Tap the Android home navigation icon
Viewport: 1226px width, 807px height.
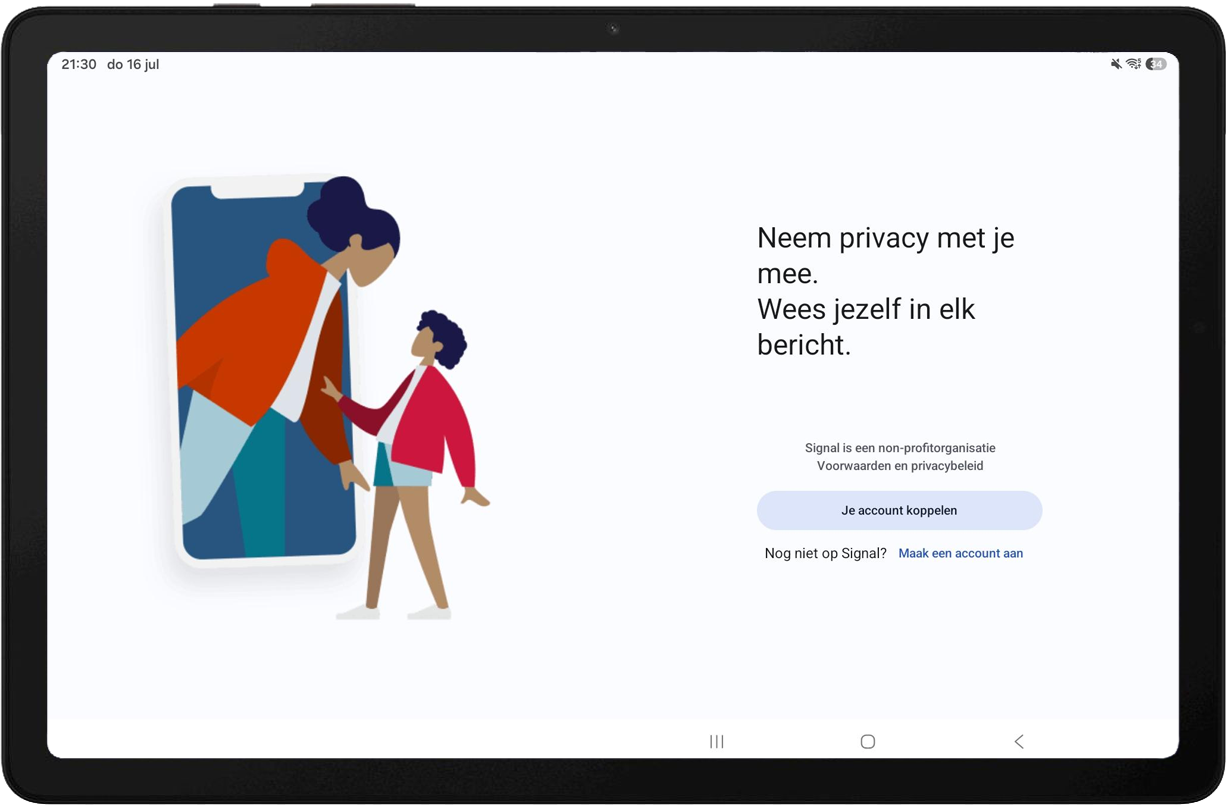point(868,741)
